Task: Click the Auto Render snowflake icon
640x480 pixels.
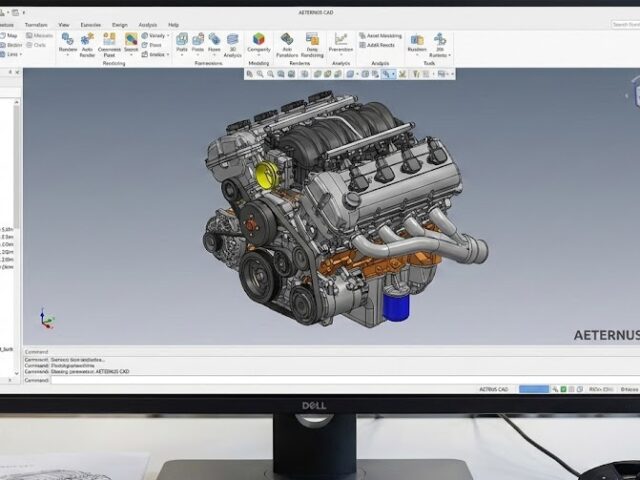Action: [87, 40]
